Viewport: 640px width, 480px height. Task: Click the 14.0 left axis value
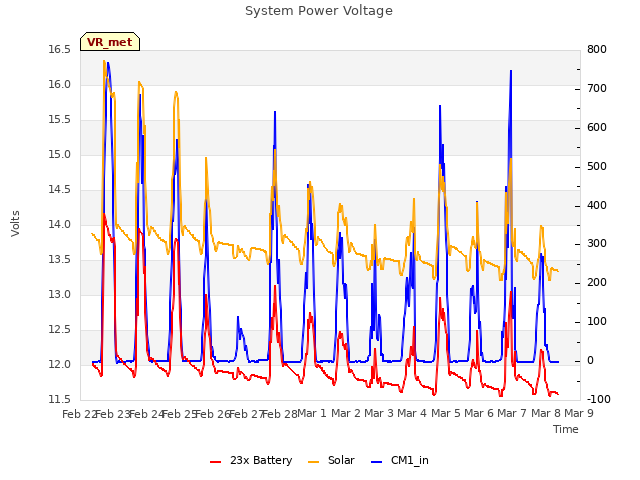[60, 224]
